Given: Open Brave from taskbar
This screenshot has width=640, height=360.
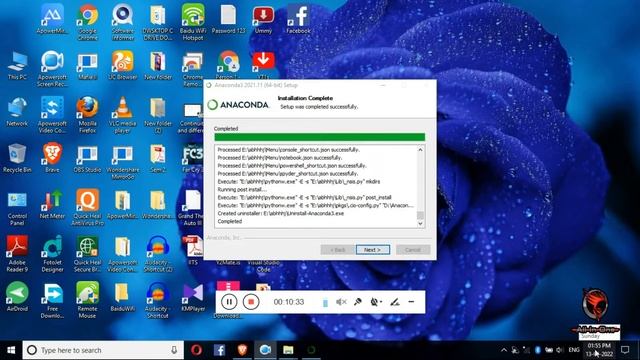Looking at the screenshot, I should (242, 350).
